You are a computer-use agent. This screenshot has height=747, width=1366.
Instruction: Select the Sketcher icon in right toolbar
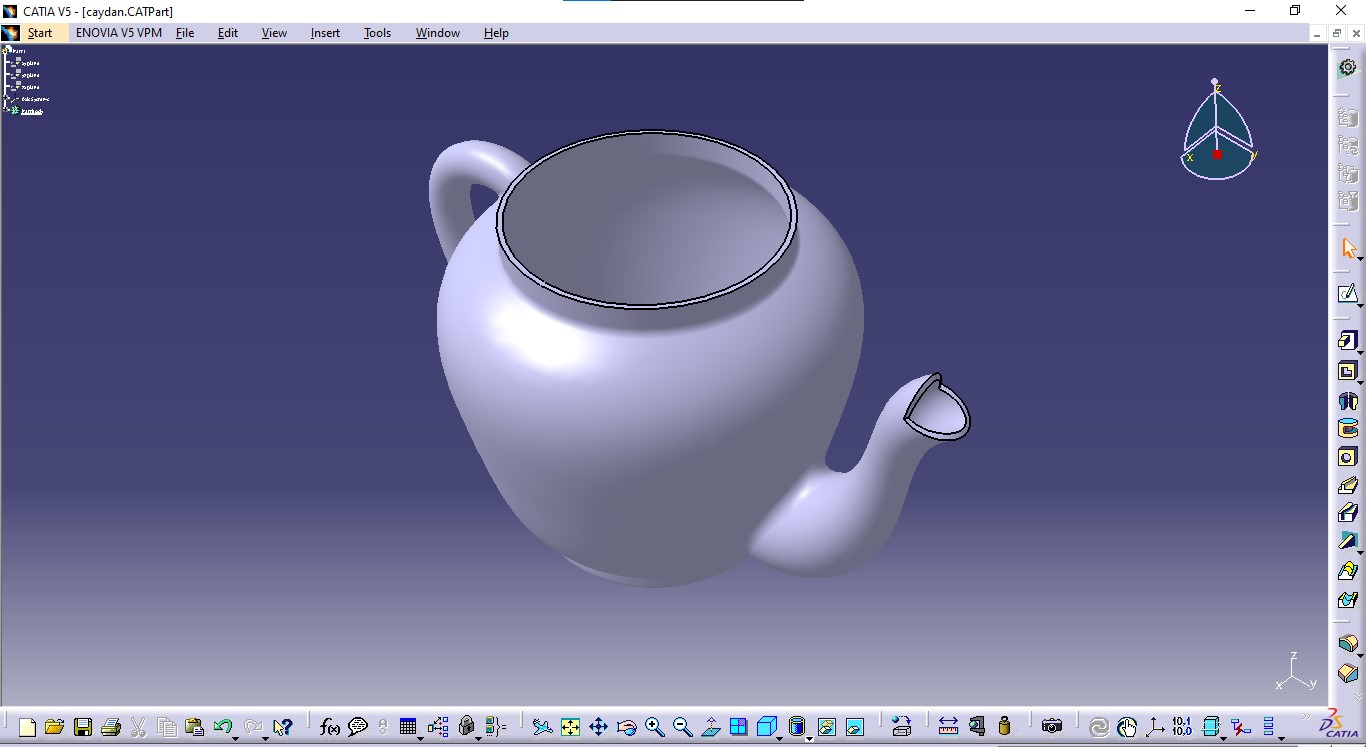[x=1348, y=293]
